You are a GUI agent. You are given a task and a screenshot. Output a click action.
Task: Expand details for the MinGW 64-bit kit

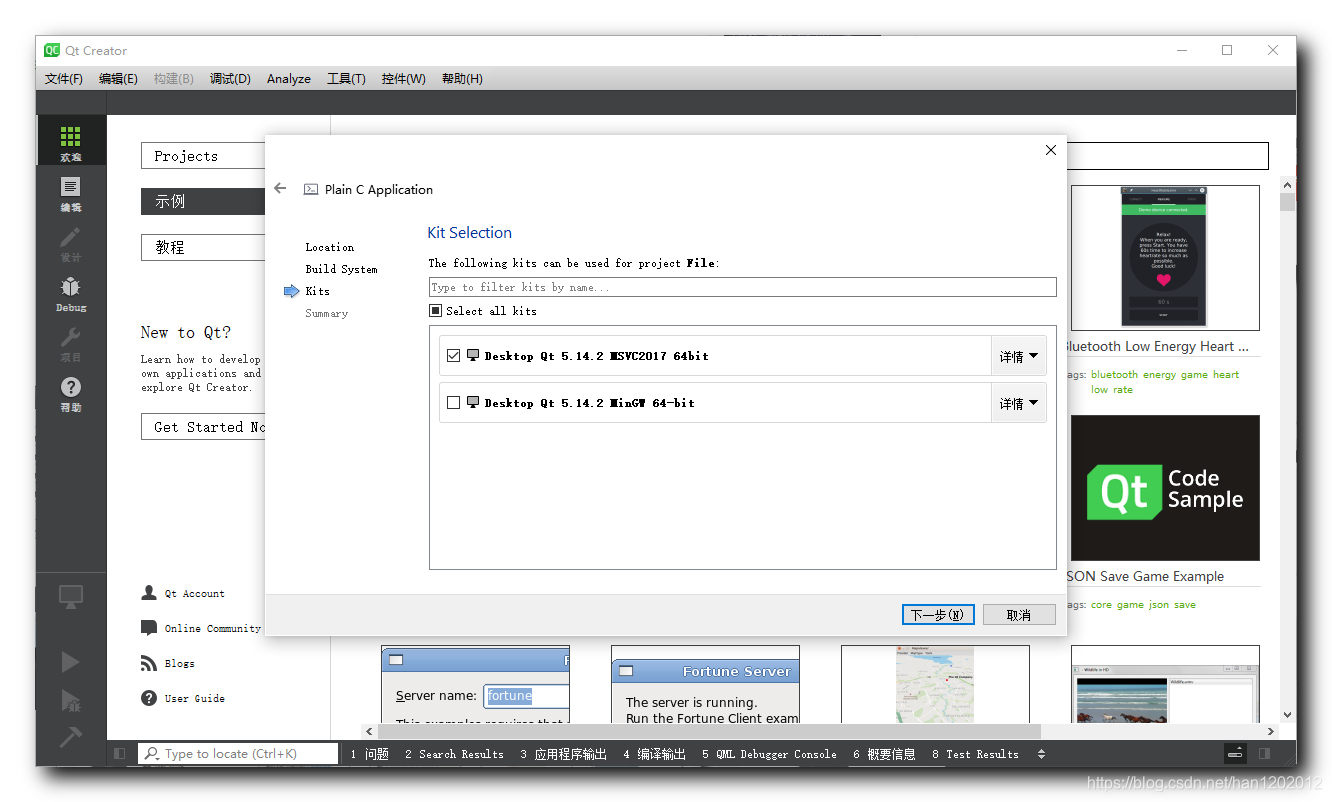[1018, 403]
